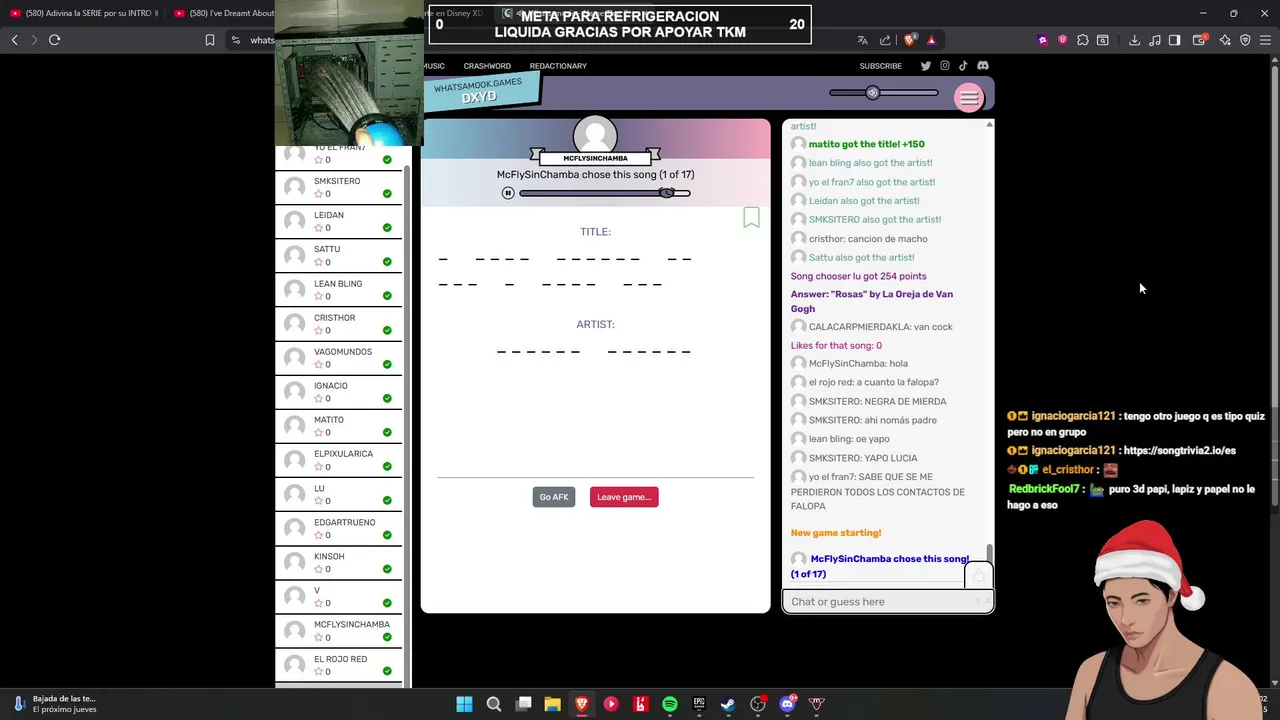Select player EL ROJO RED in list
This screenshot has width=1280, height=720.
pyautogui.click(x=339, y=665)
